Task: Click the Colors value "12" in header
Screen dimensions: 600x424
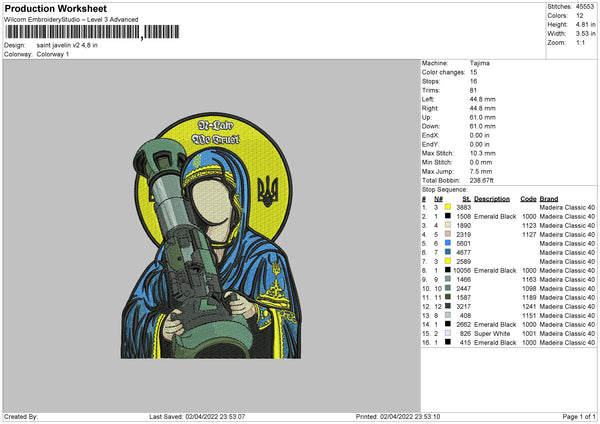Action: (579, 16)
